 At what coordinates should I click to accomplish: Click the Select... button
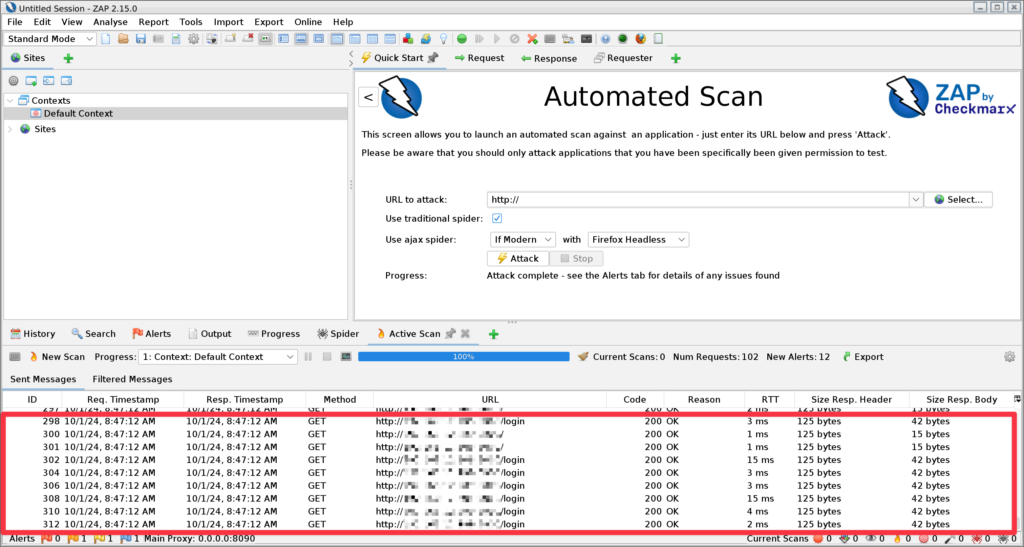tap(958, 200)
